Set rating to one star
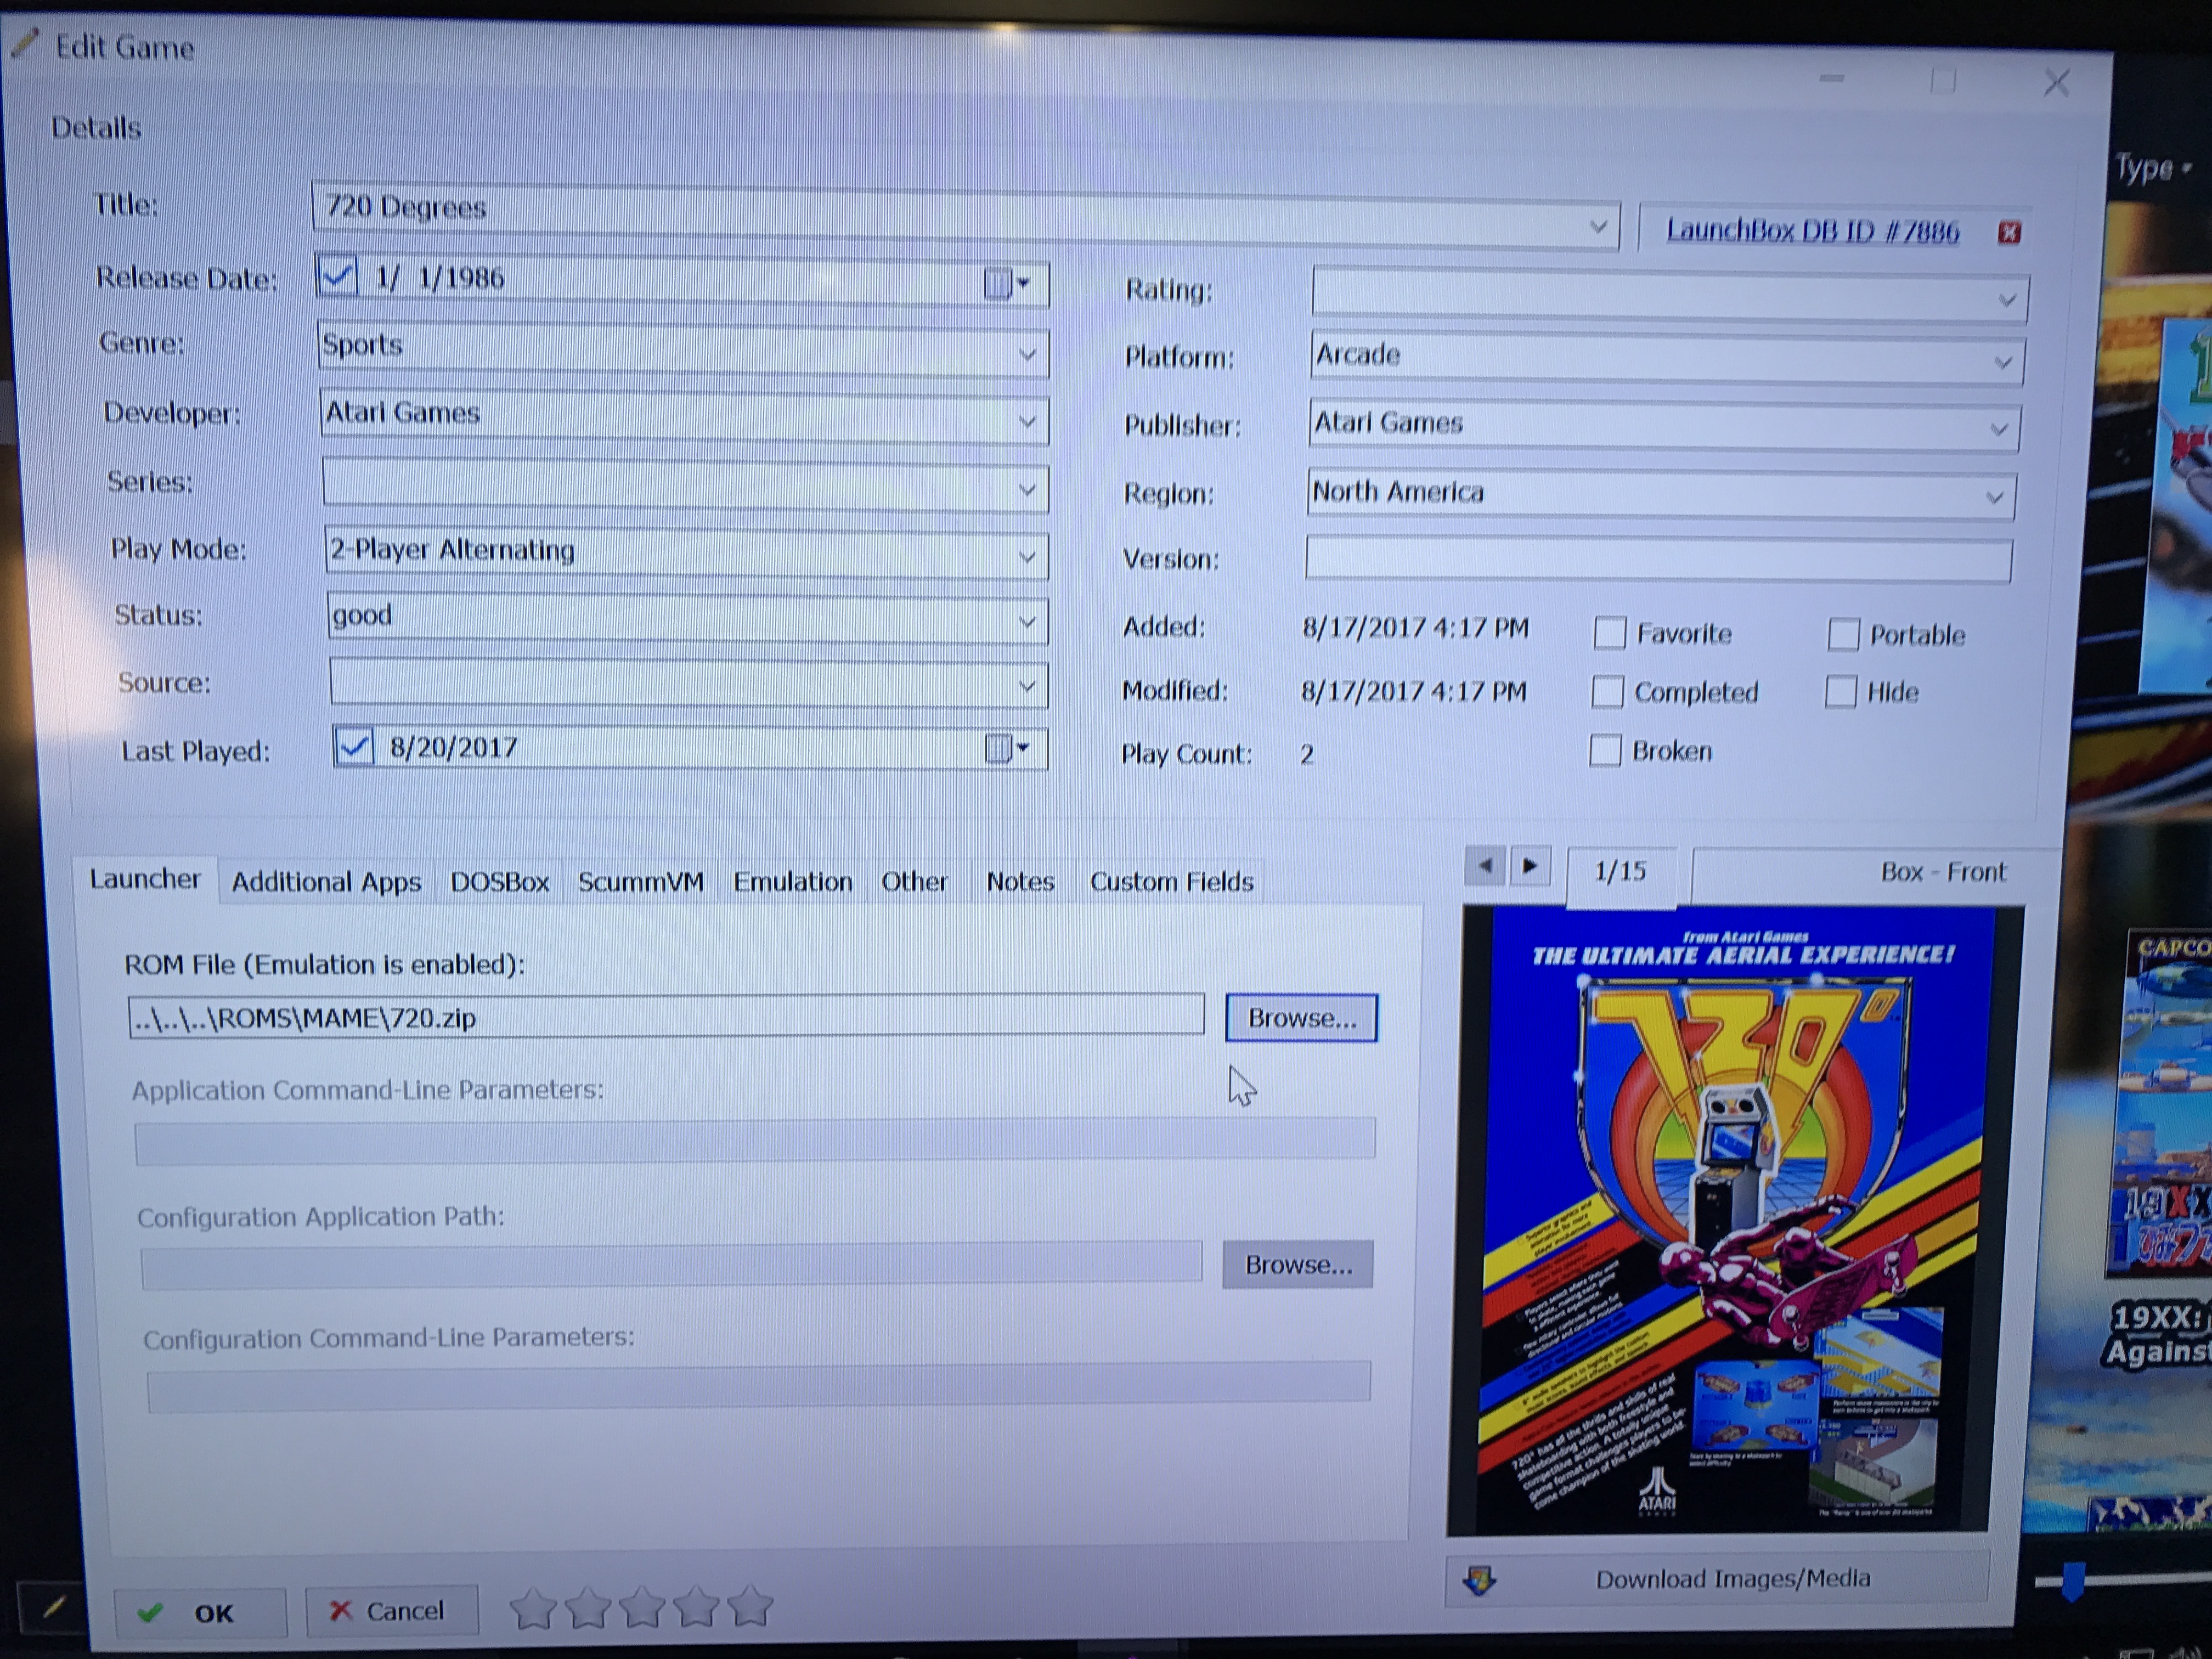The image size is (2212, 1659). pyautogui.click(x=533, y=1608)
